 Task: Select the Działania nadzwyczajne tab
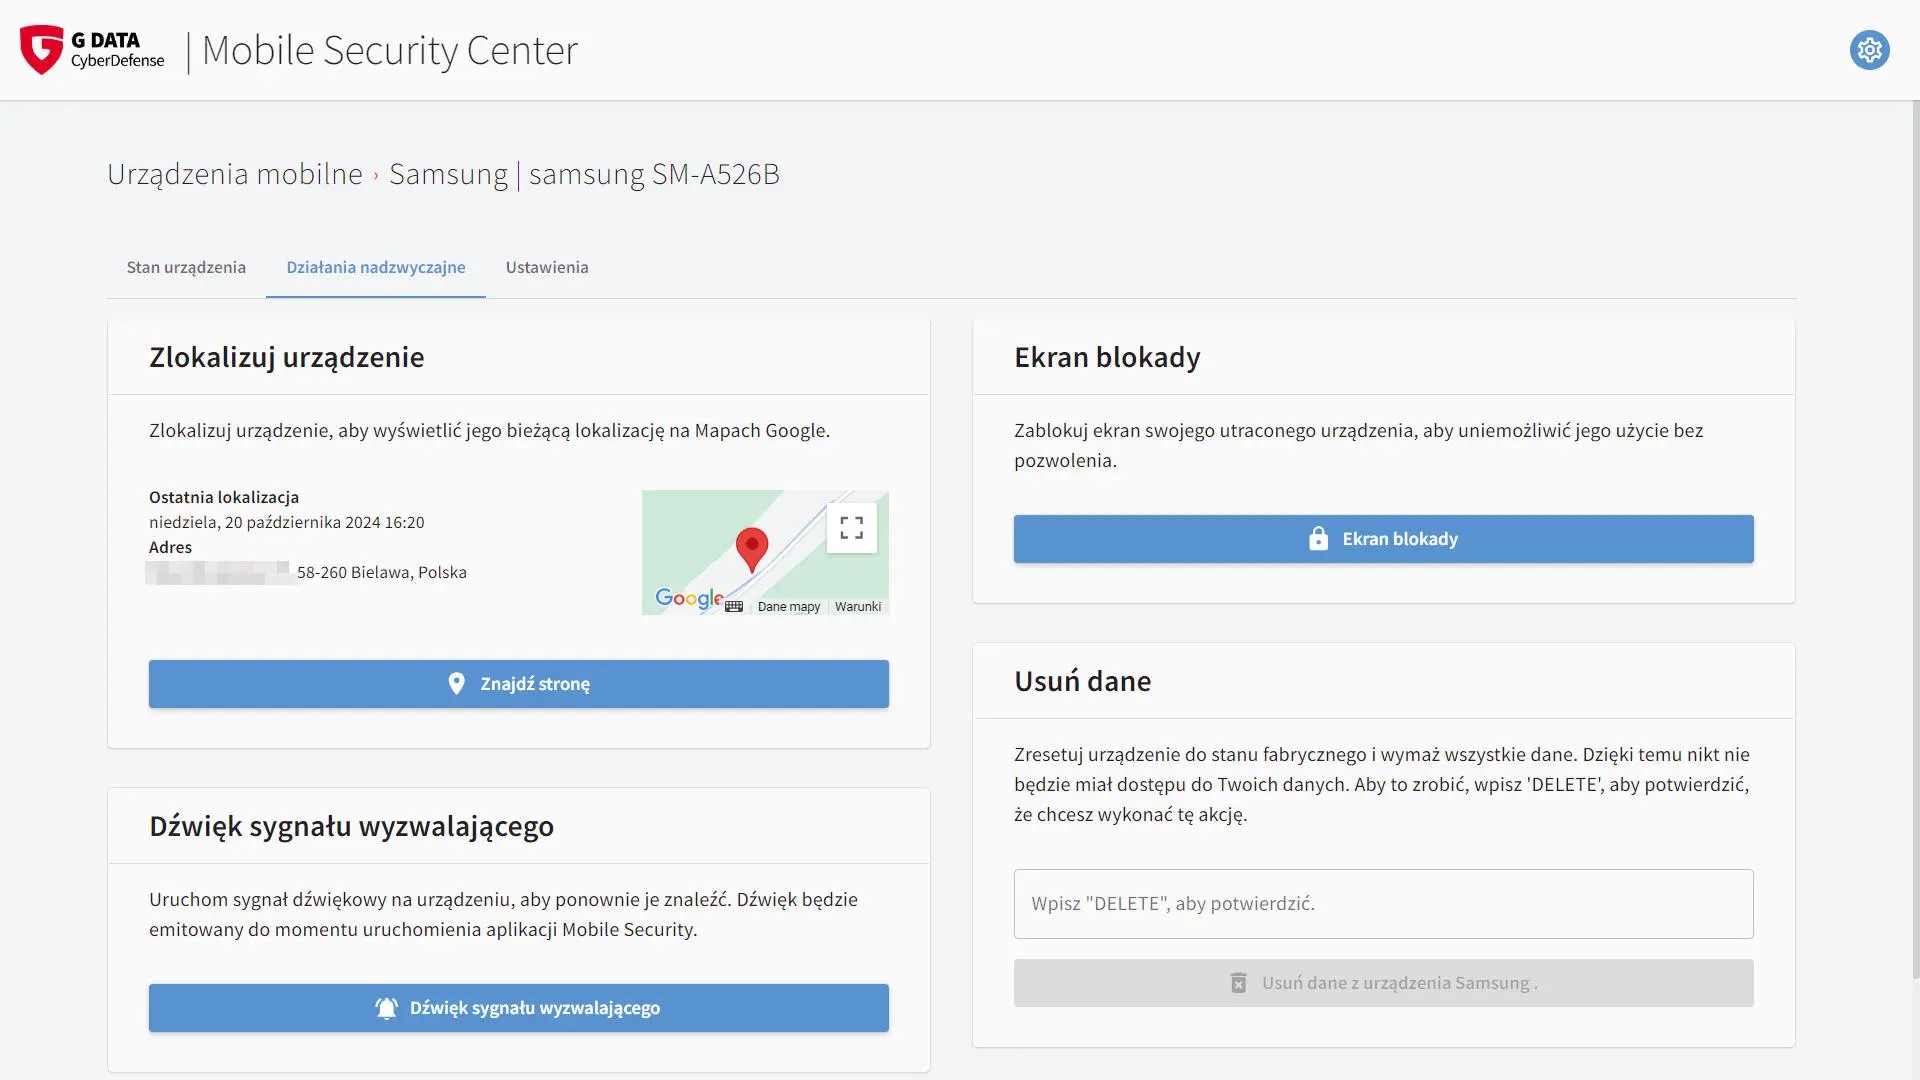point(376,267)
